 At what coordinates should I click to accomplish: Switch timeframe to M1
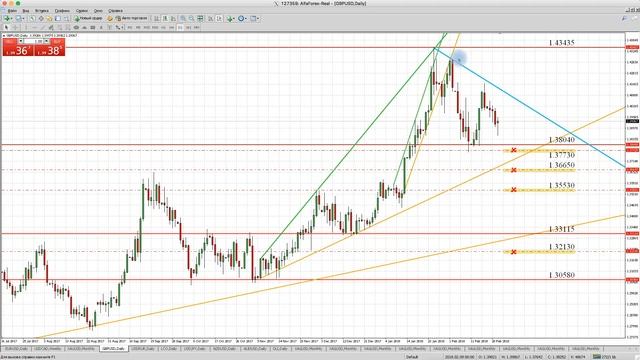tap(129, 27)
